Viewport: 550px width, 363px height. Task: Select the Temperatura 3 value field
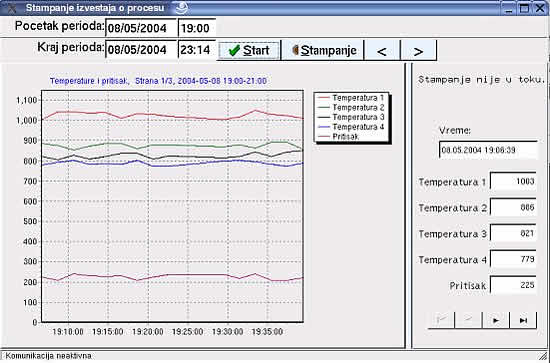click(513, 233)
